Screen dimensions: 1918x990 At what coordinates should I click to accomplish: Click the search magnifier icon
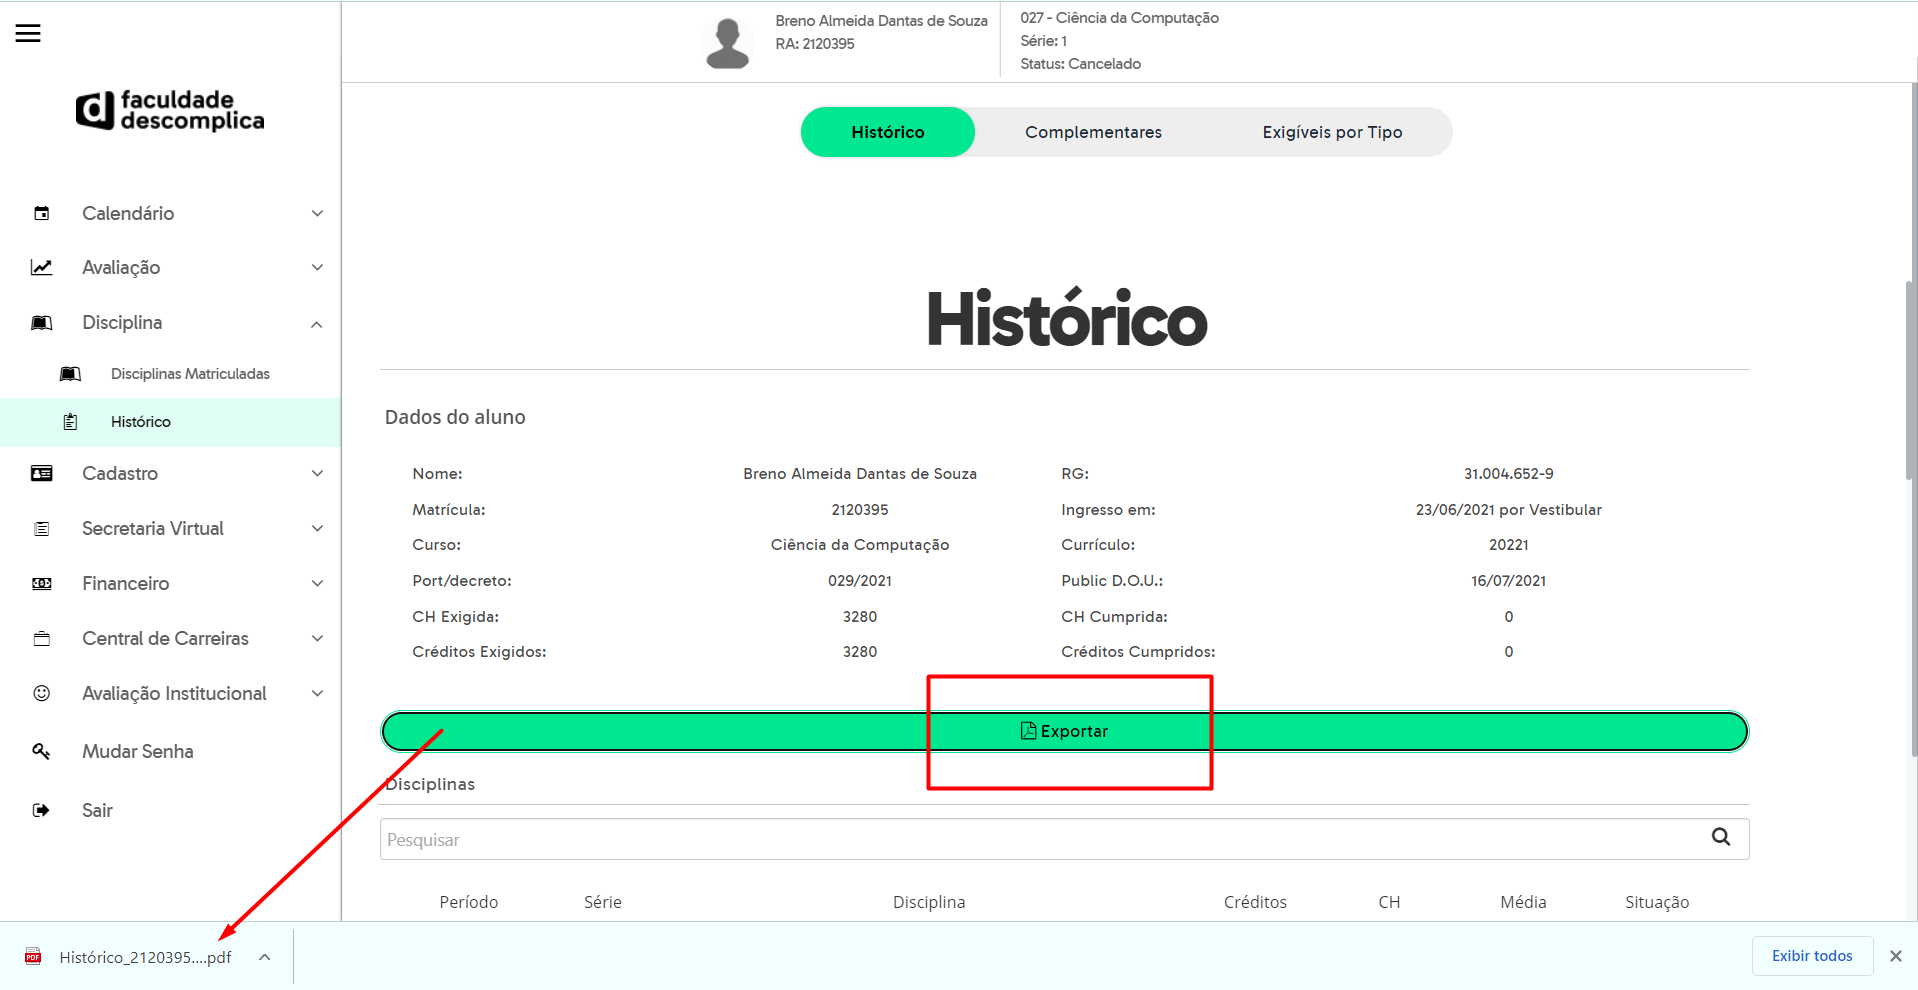pyautogui.click(x=1721, y=837)
